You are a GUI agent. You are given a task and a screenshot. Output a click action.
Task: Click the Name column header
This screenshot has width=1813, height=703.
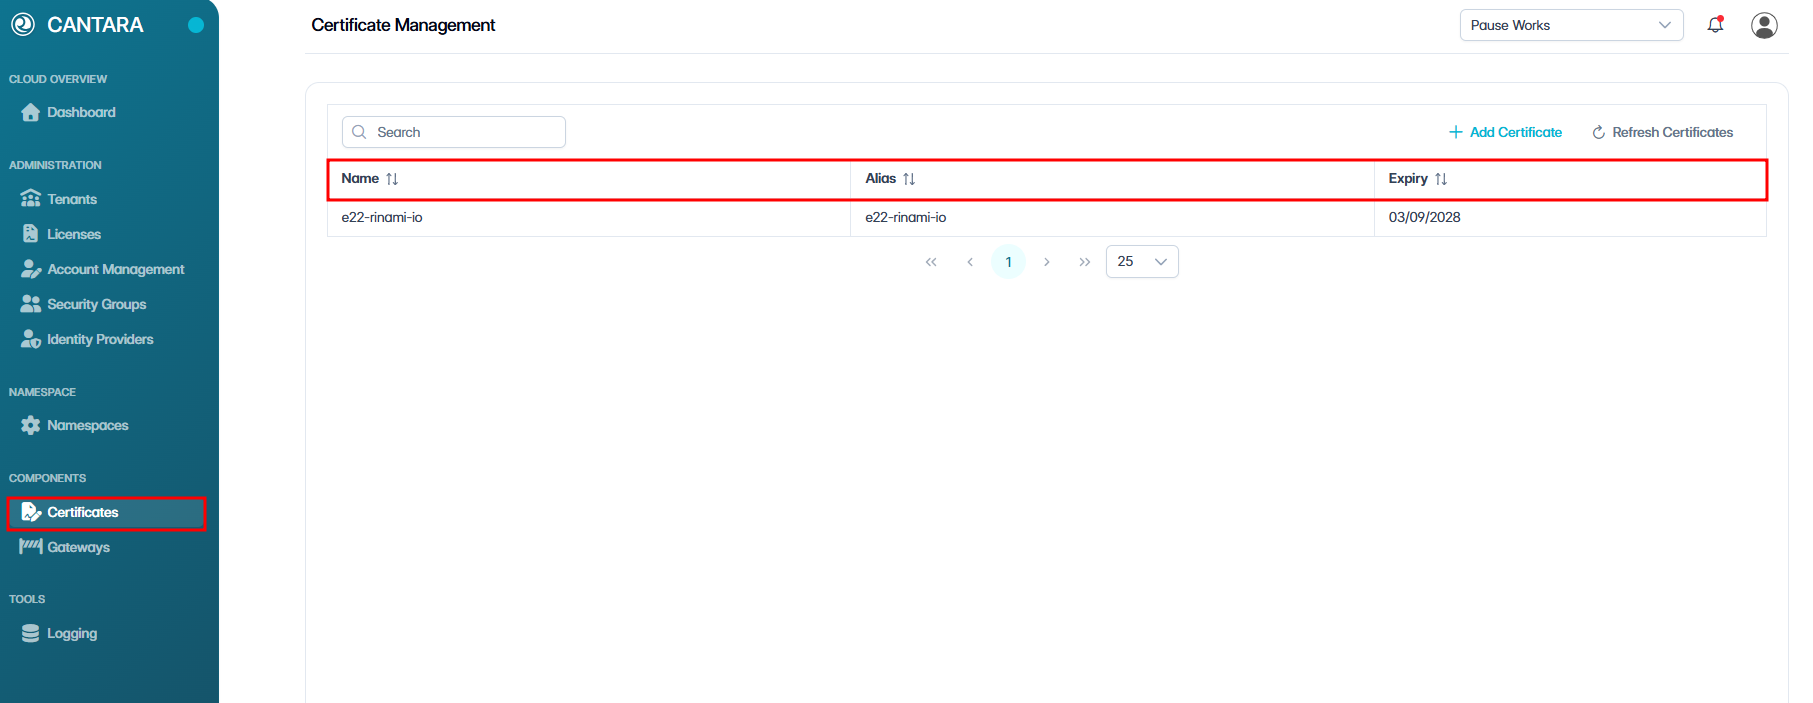589,179
